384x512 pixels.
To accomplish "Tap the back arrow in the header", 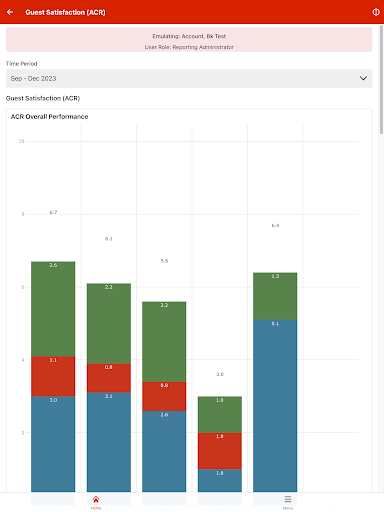I will (10, 12).
